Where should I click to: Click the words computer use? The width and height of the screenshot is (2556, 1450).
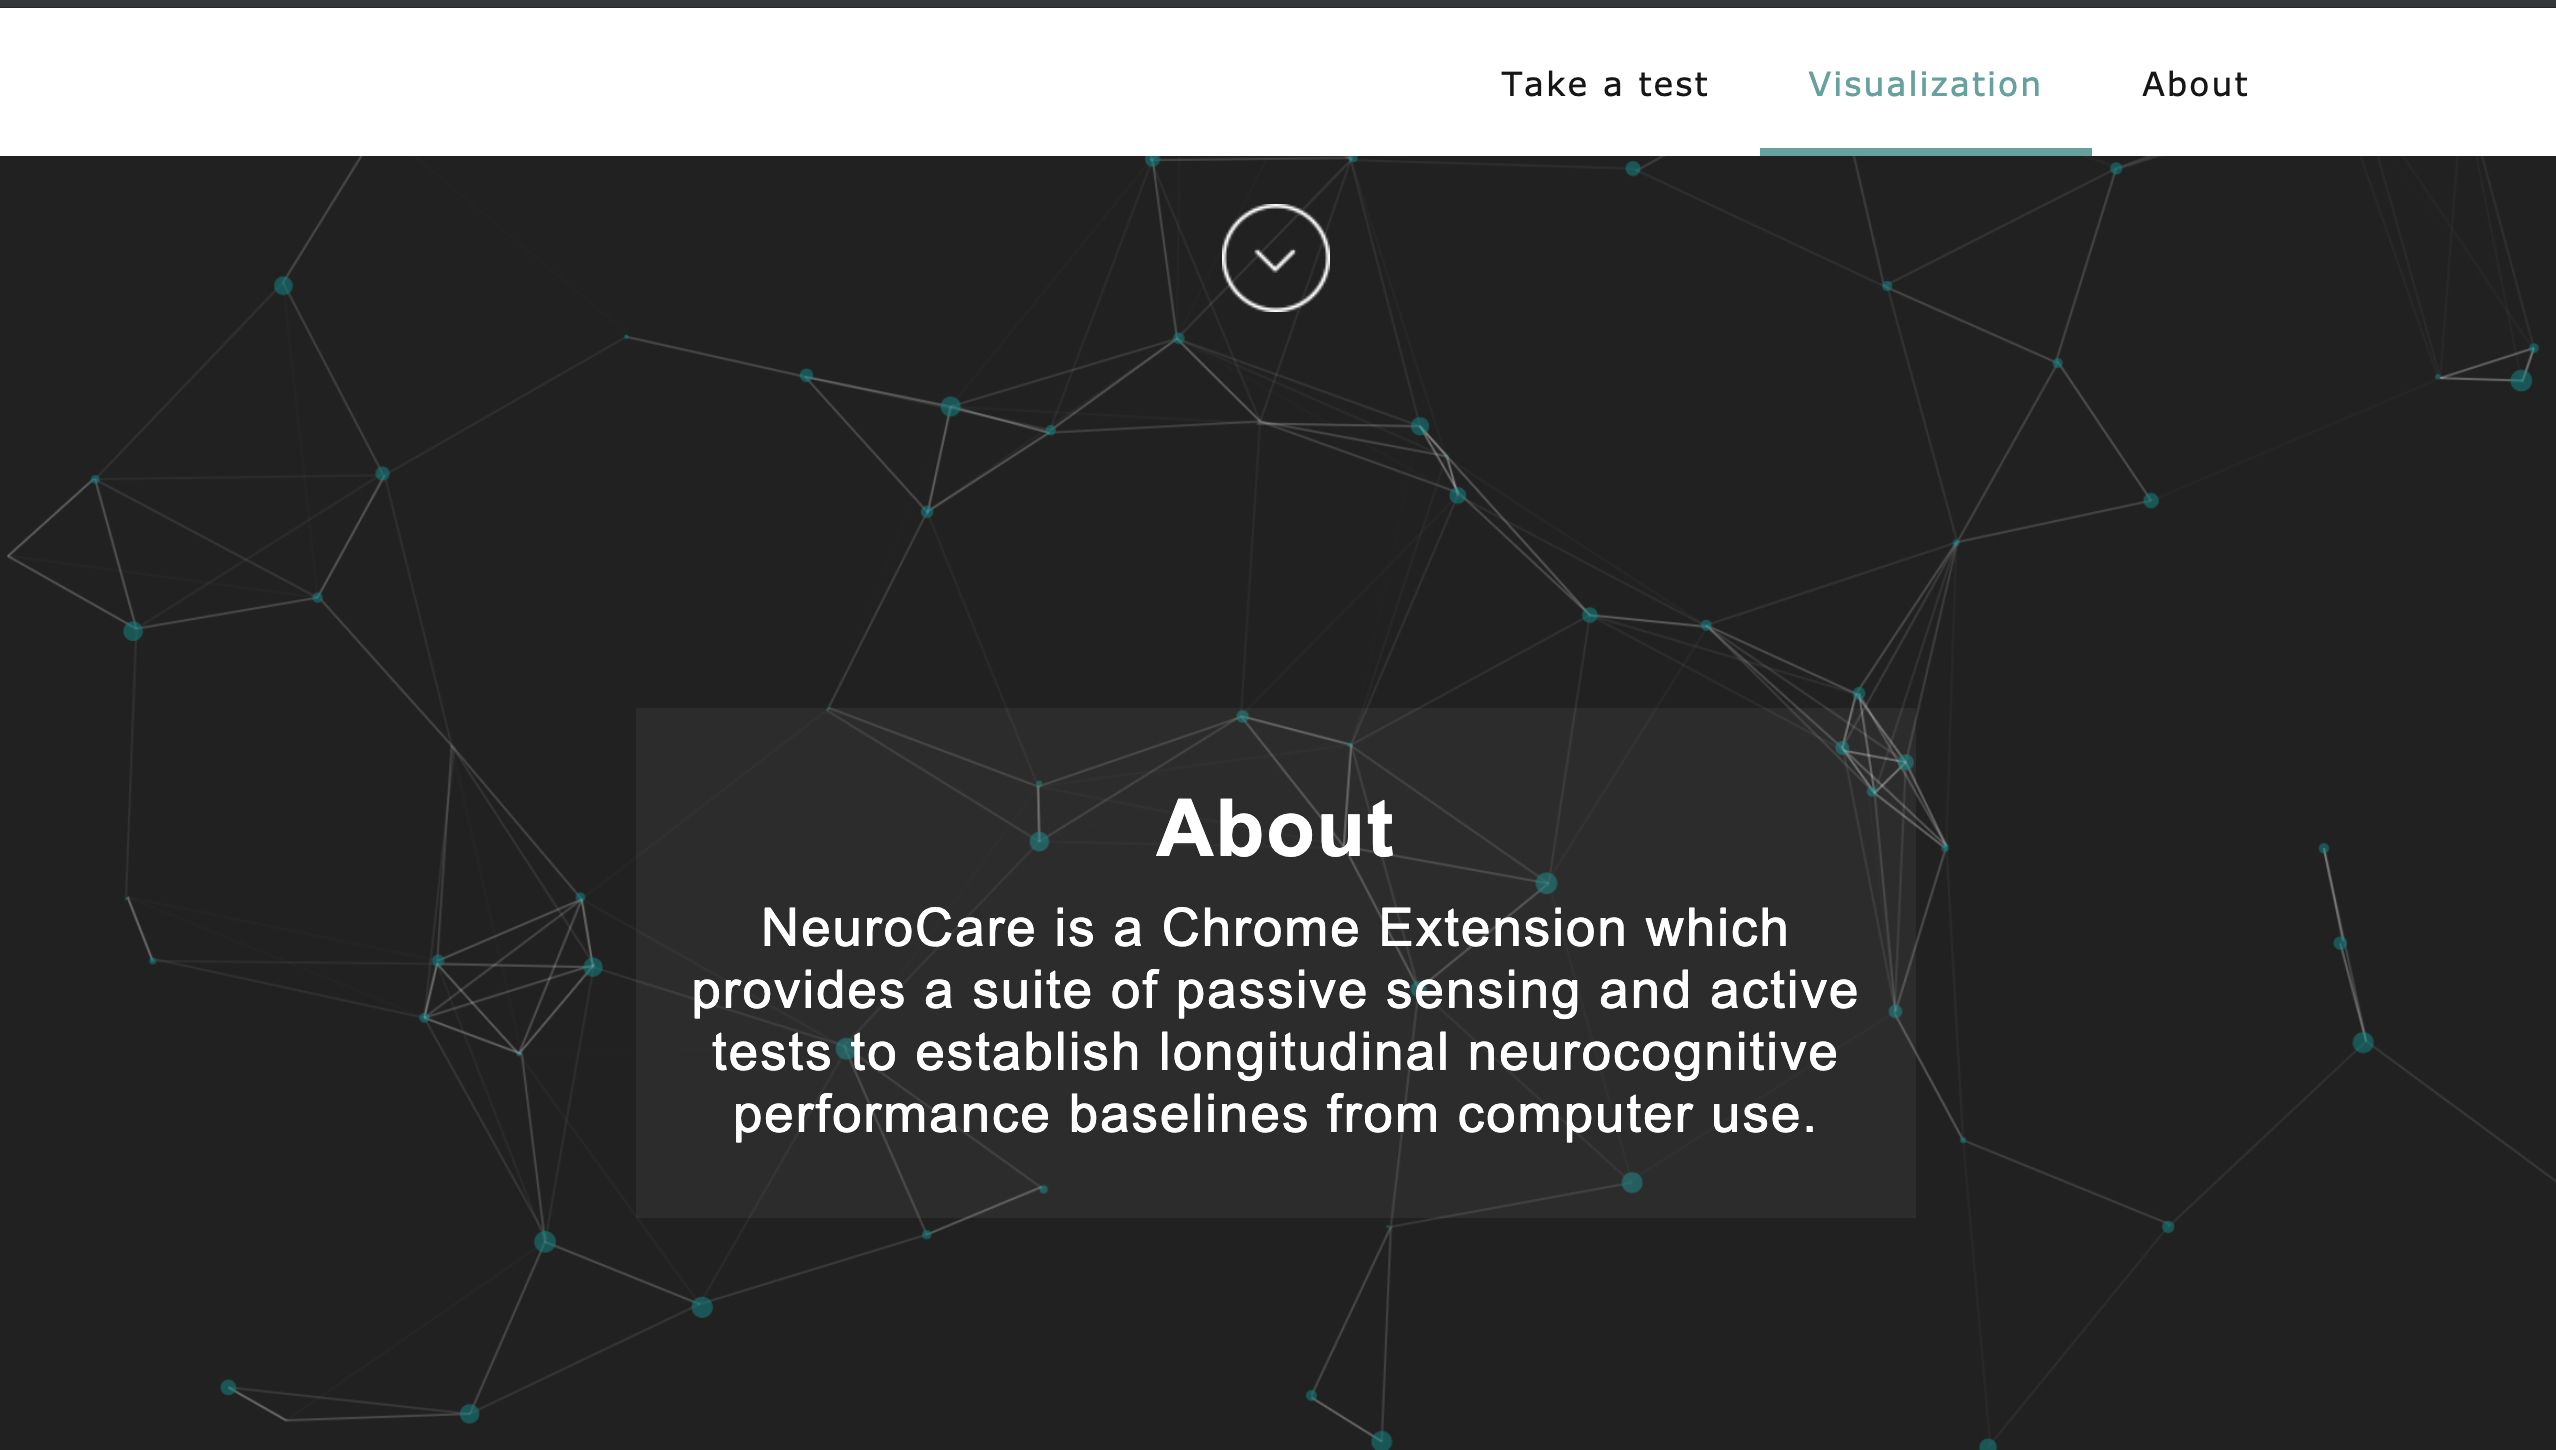(x=1636, y=1115)
